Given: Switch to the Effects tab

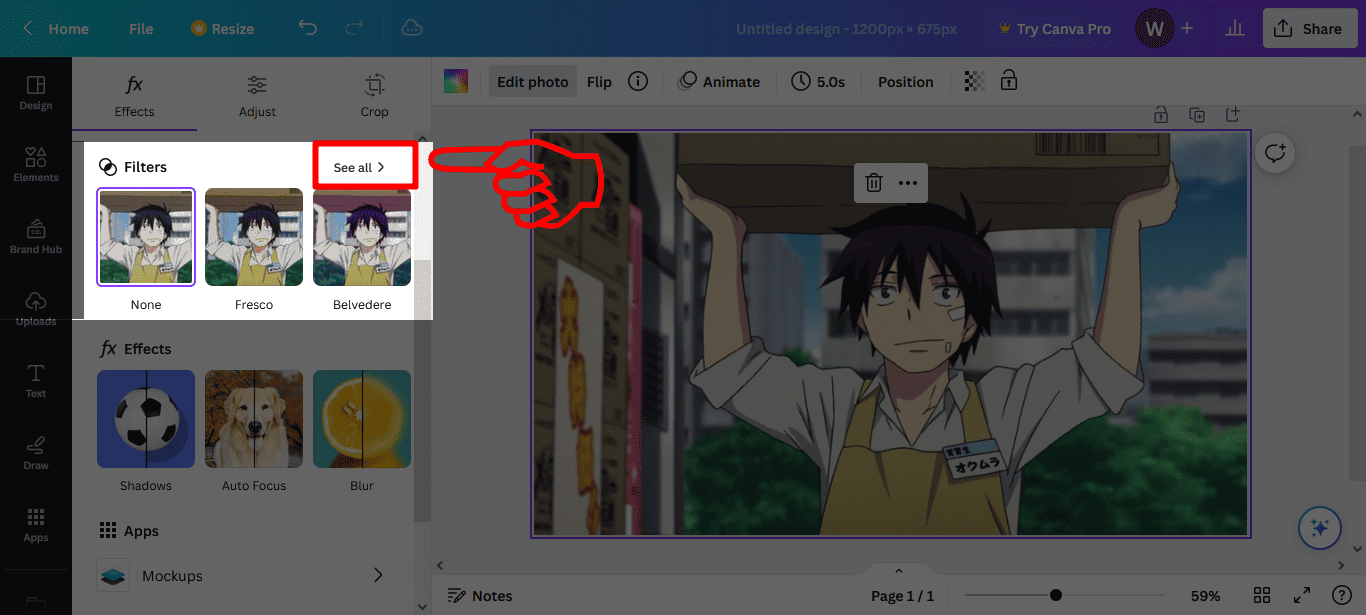Looking at the screenshot, I should pyautogui.click(x=134, y=96).
